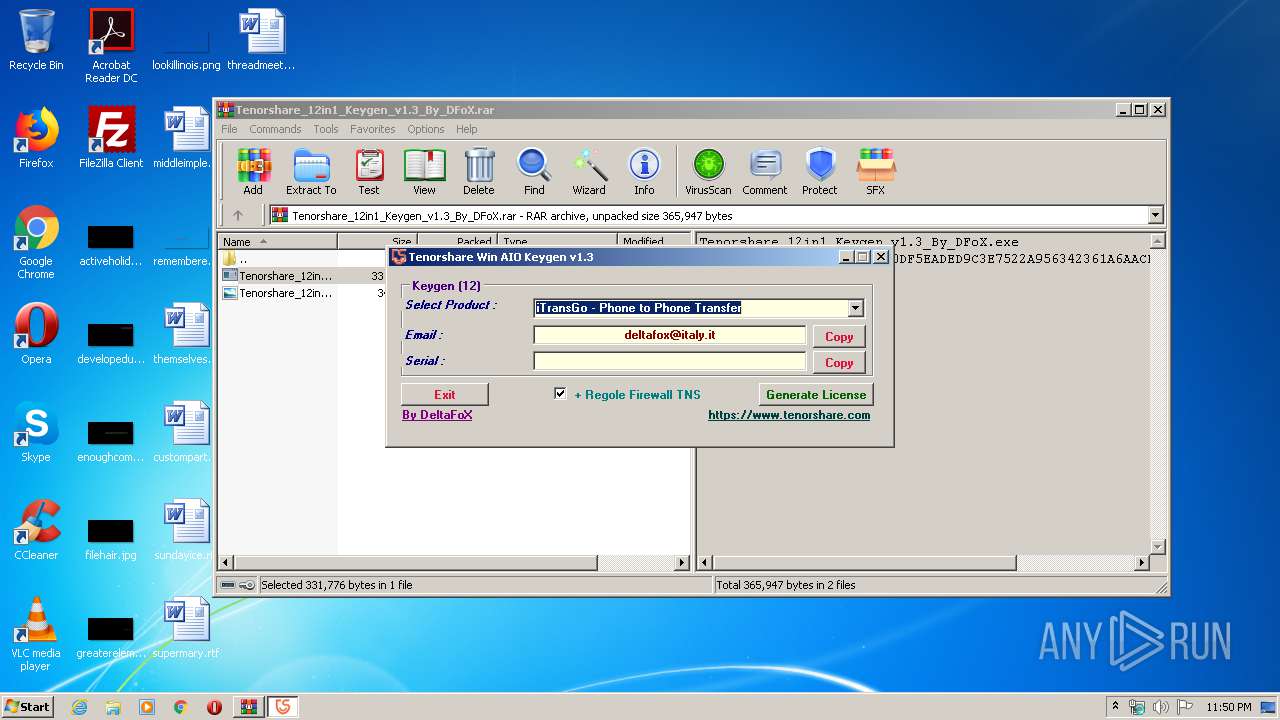1280x720 pixels.
Task: Open the Favorites menu
Action: click(372, 129)
